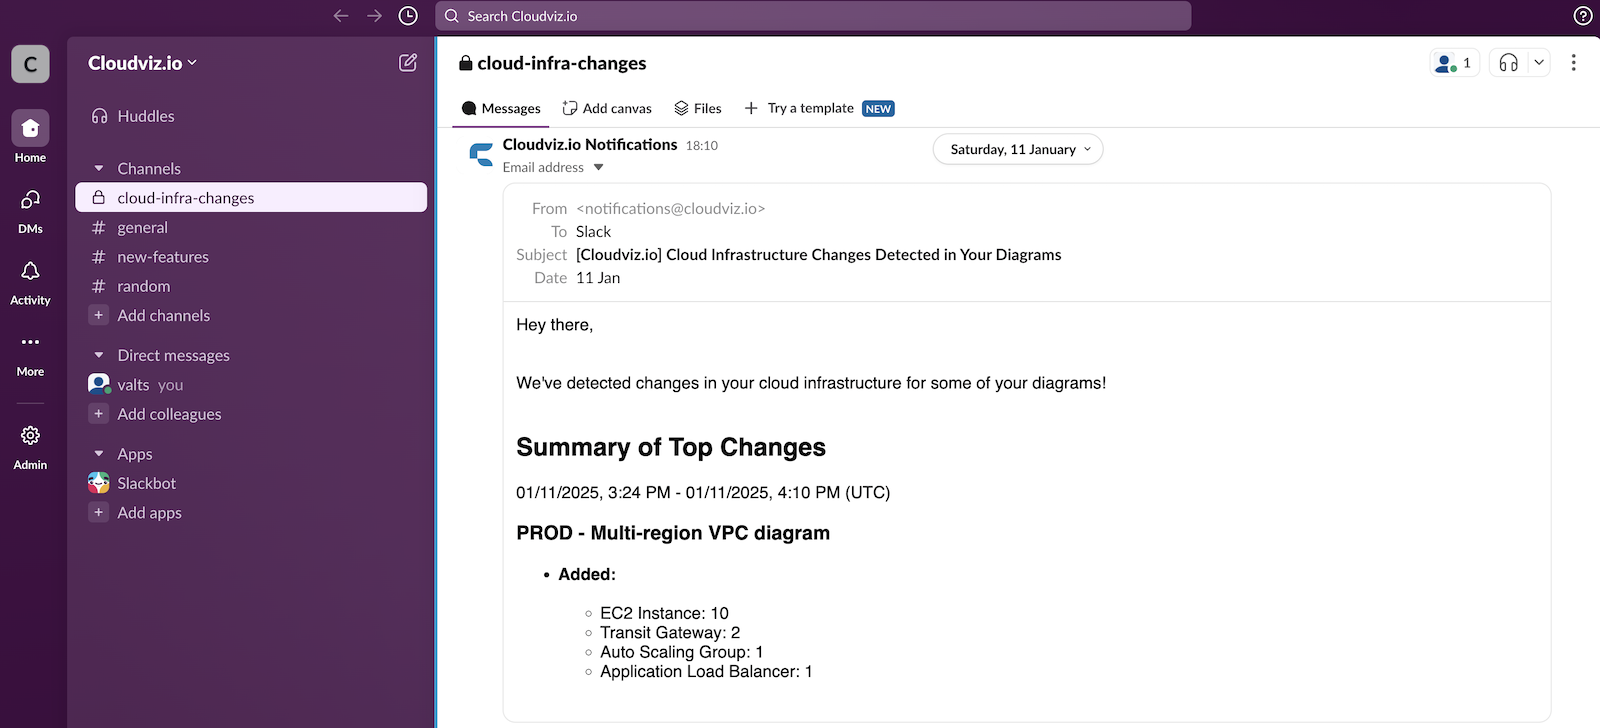Click the plus icon to add tab
The height and width of the screenshot is (728, 1600).
tap(751, 108)
